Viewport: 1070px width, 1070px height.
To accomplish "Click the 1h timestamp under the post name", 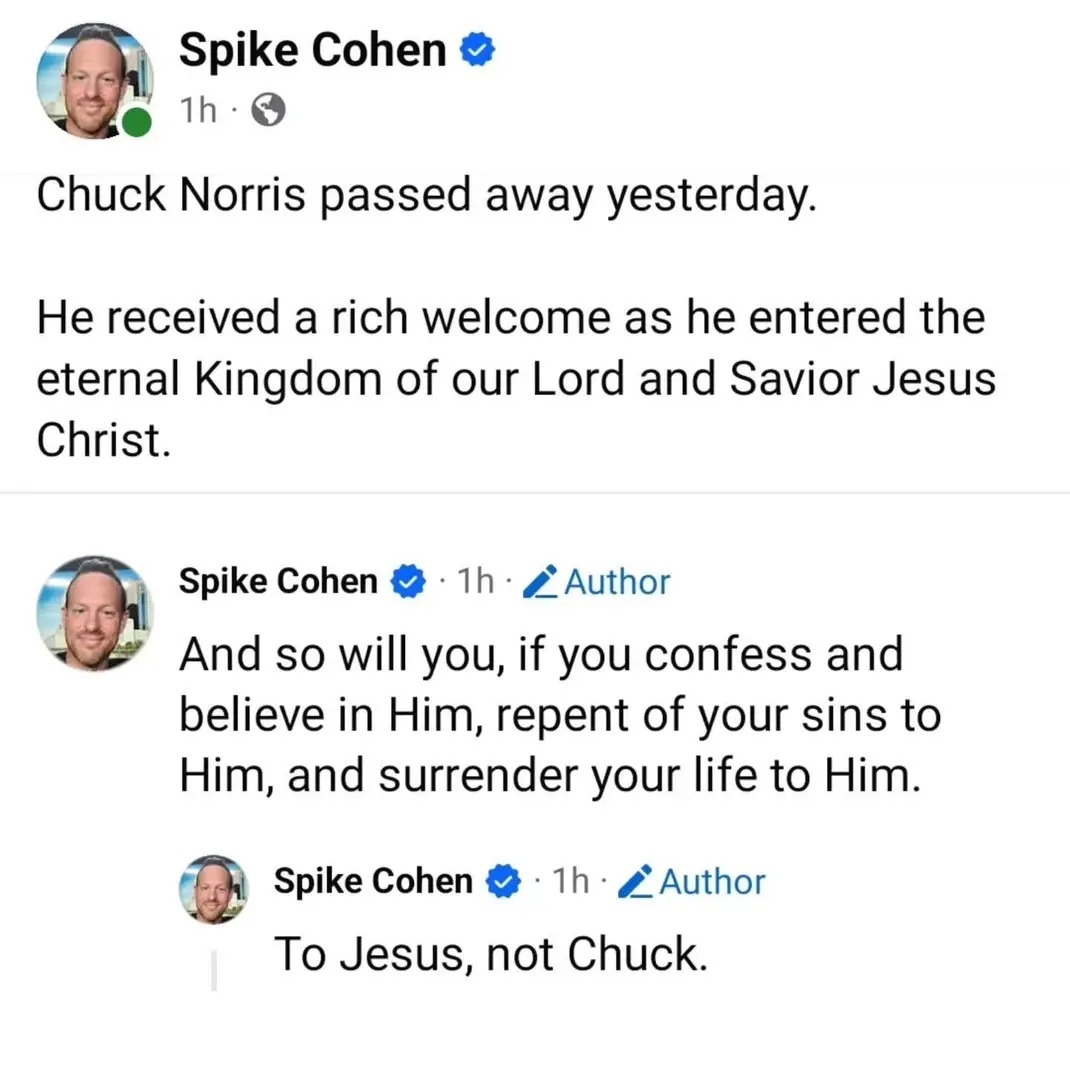I will [x=196, y=110].
